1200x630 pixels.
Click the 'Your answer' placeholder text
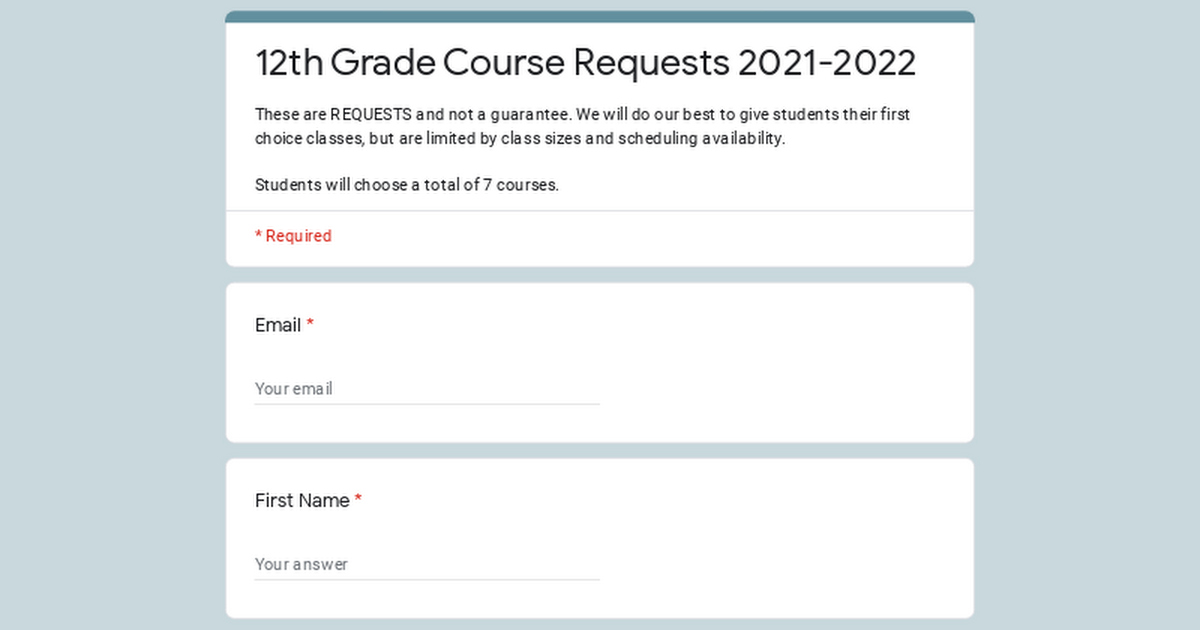301,564
